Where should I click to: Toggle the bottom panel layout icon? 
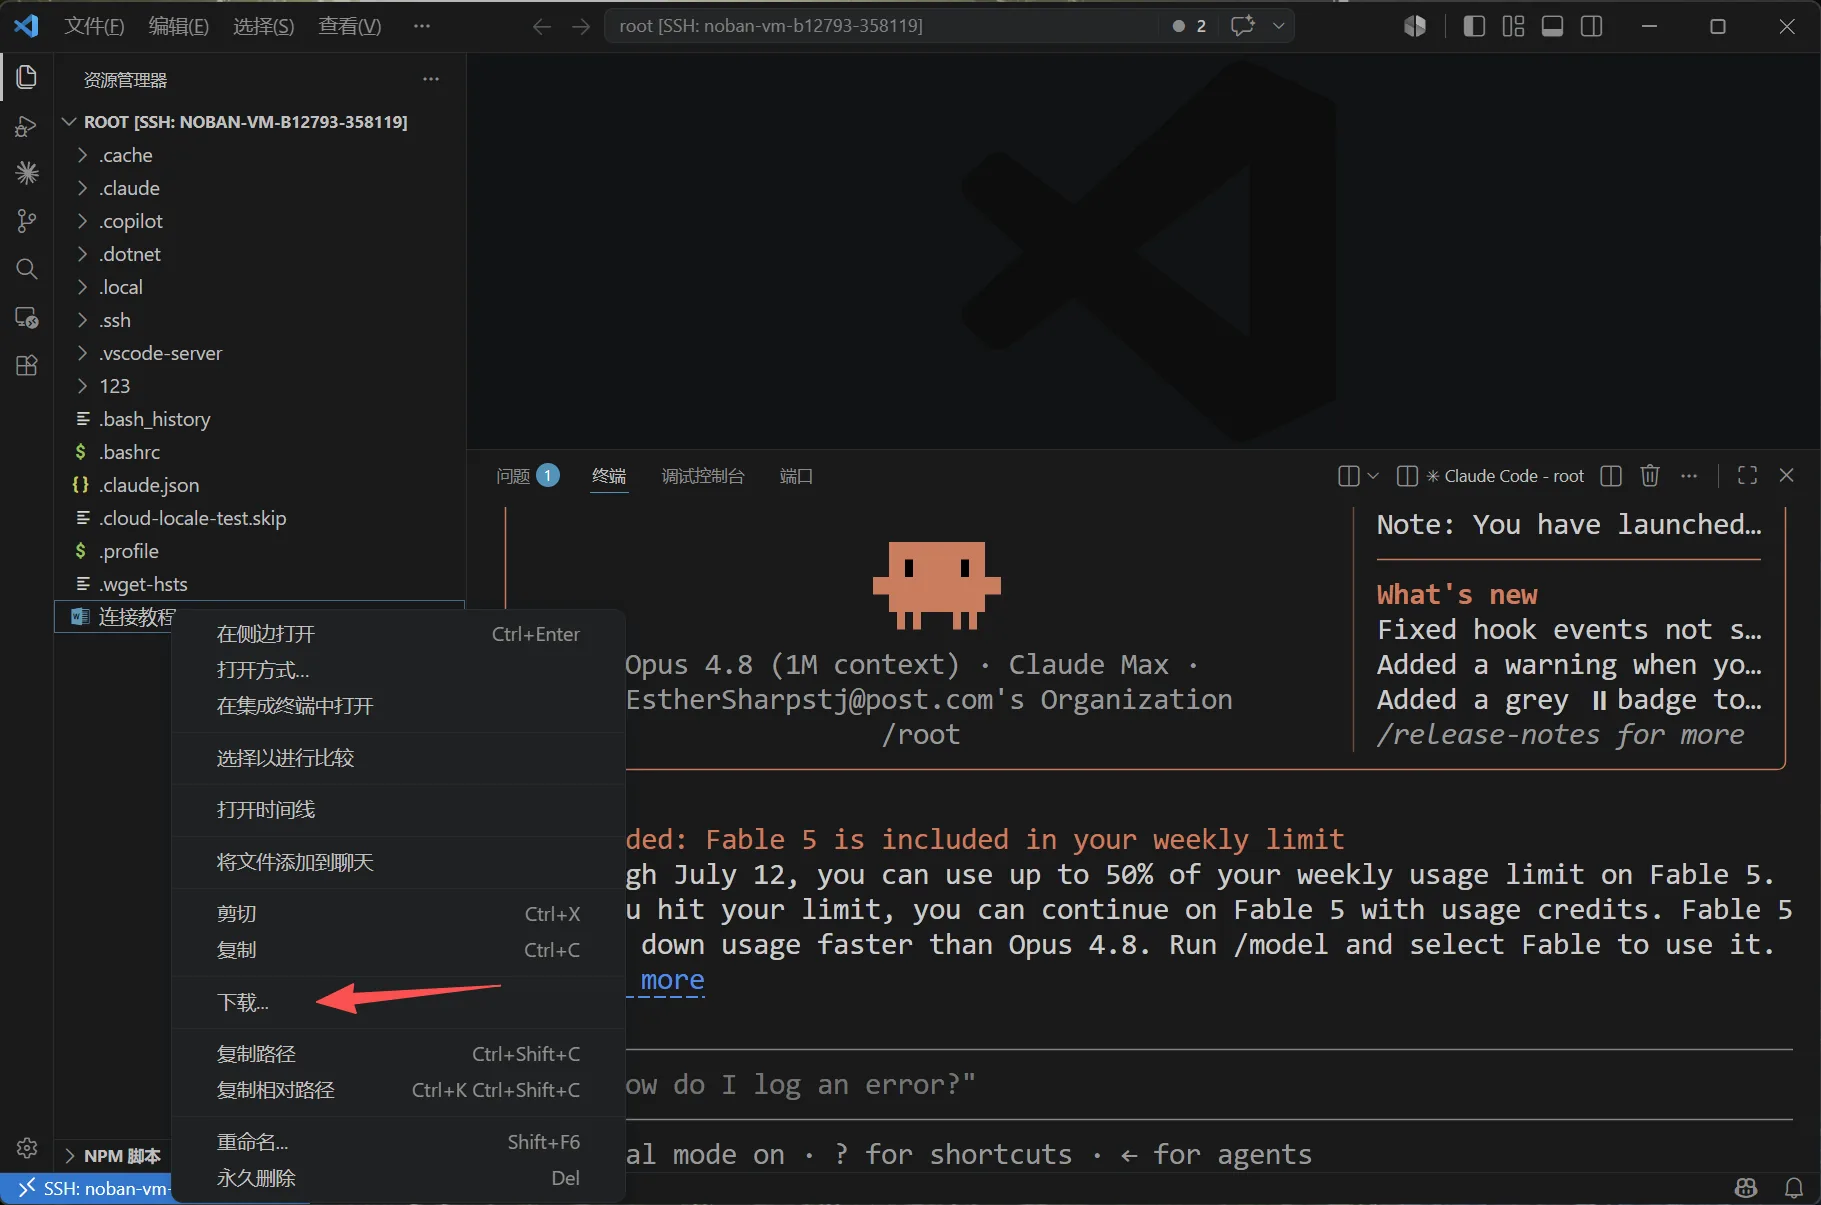[1552, 26]
